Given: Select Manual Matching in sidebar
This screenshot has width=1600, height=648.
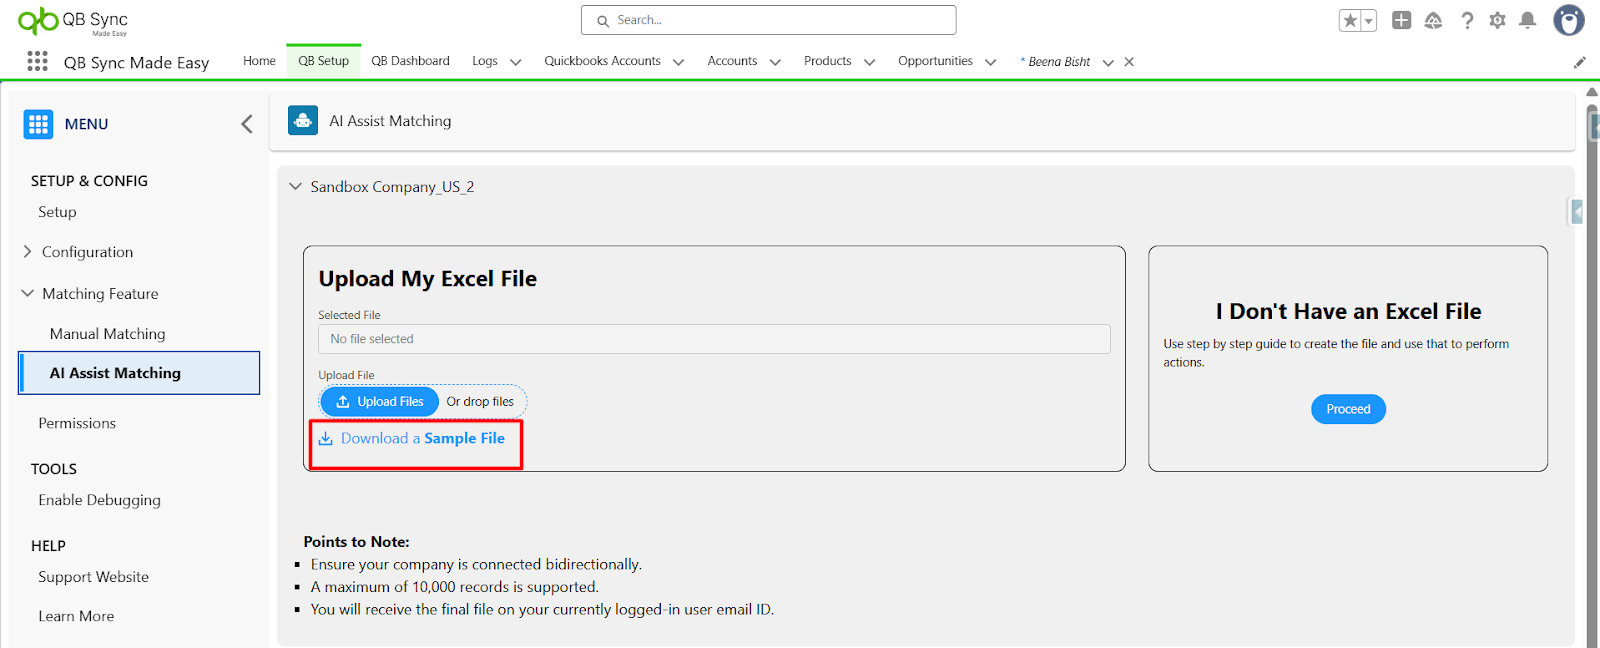Looking at the screenshot, I should 107,334.
